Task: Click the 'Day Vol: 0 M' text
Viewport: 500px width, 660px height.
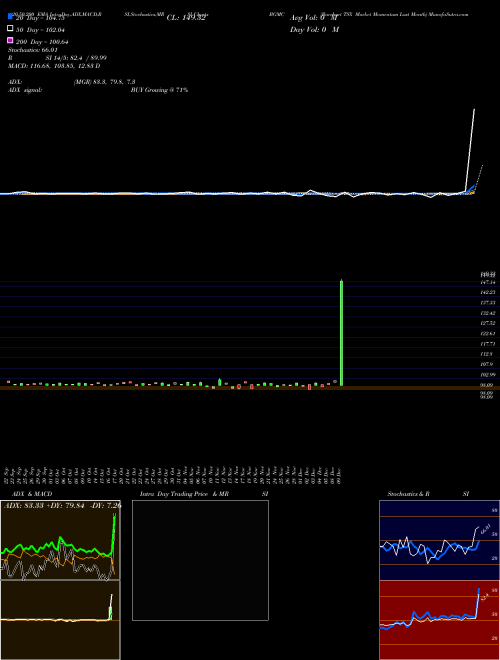Action: (x=314, y=30)
